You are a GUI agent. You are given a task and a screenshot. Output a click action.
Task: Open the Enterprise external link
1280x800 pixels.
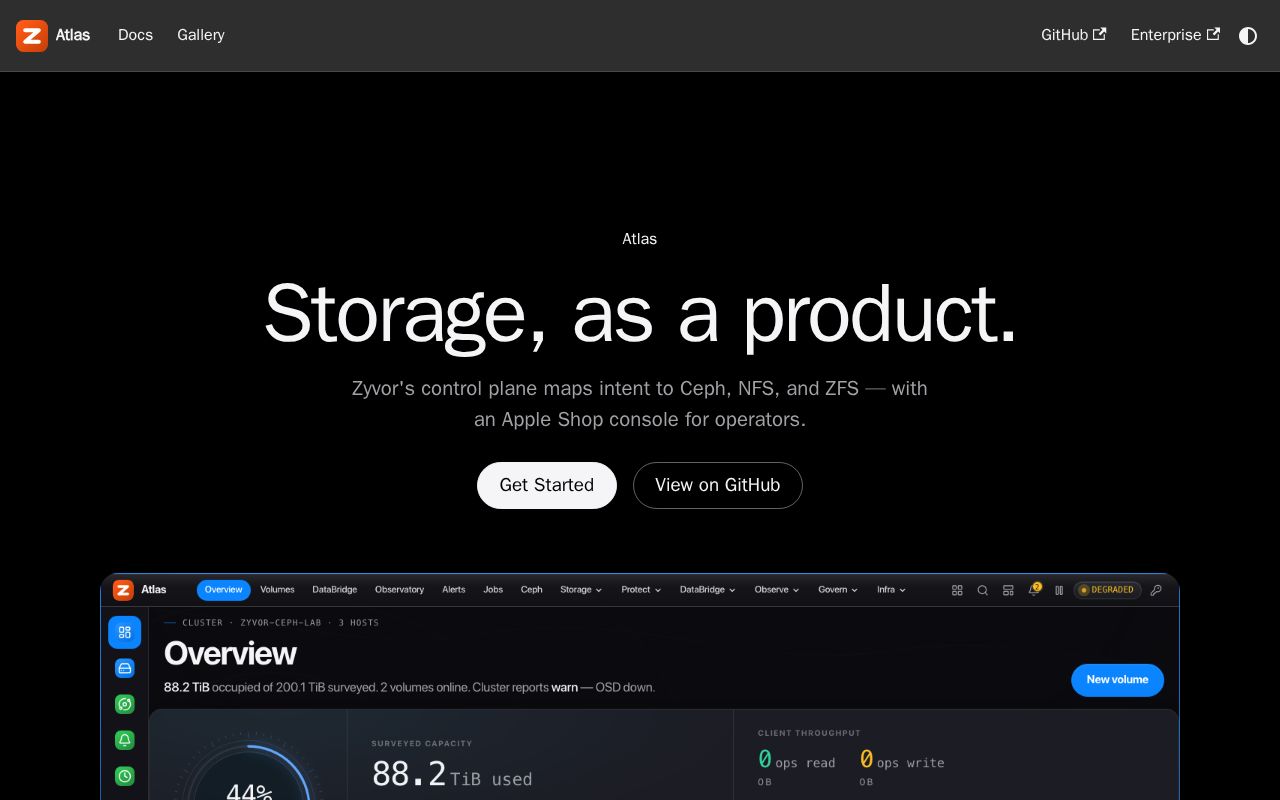tap(1175, 35)
